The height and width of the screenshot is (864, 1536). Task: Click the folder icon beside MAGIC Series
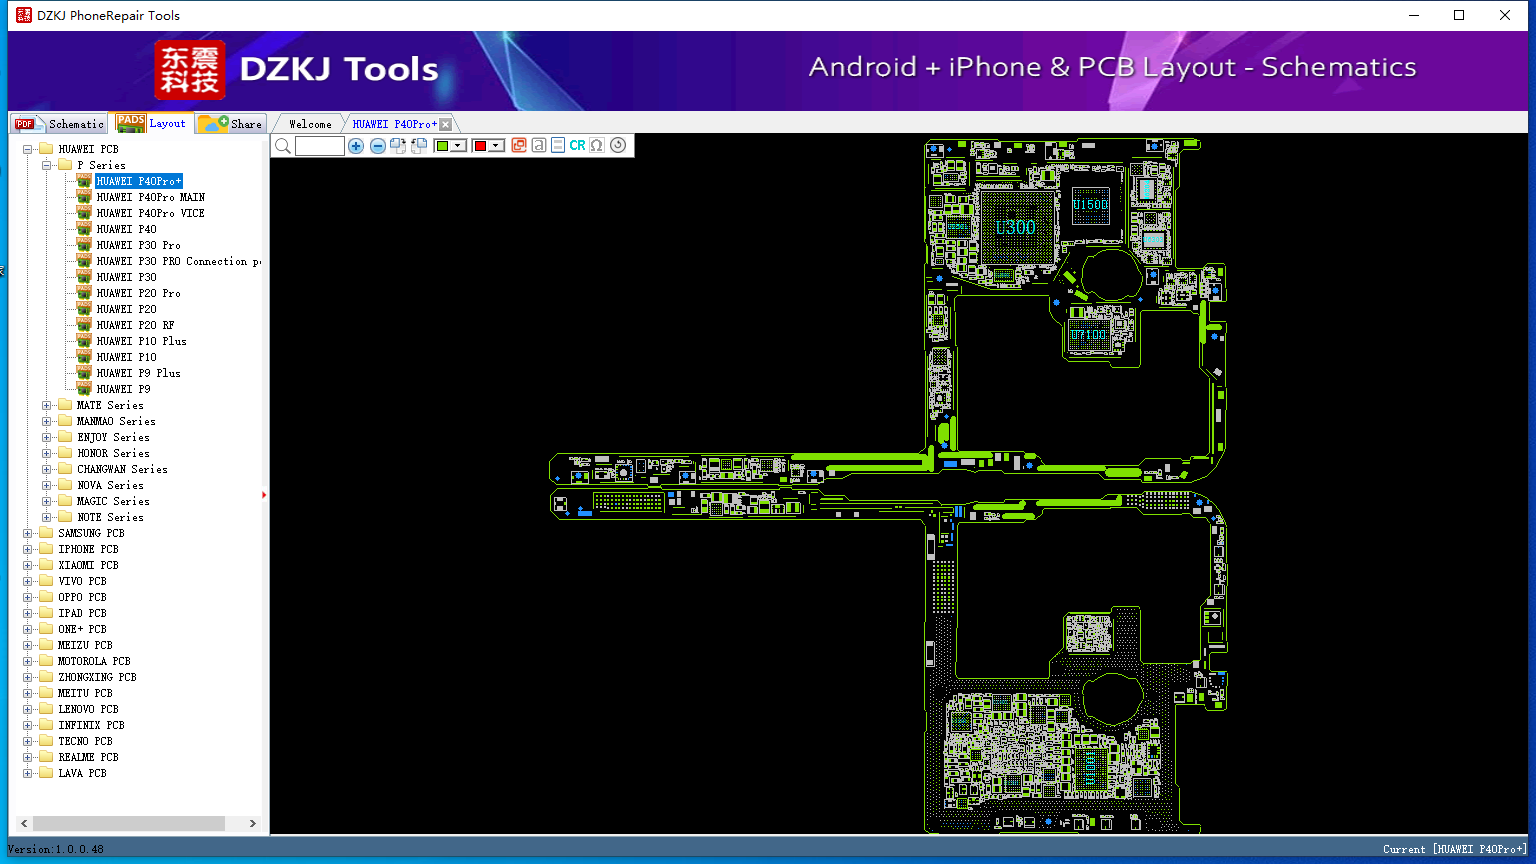pyautogui.click(x=65, y=501)
